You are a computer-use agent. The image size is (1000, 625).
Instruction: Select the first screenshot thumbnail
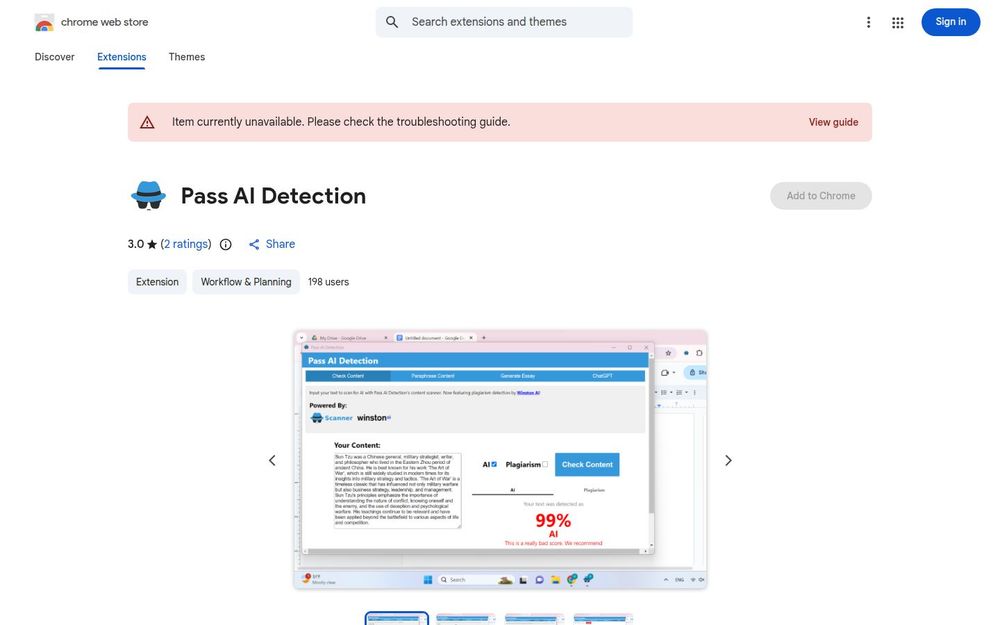[x=397, y=619]
